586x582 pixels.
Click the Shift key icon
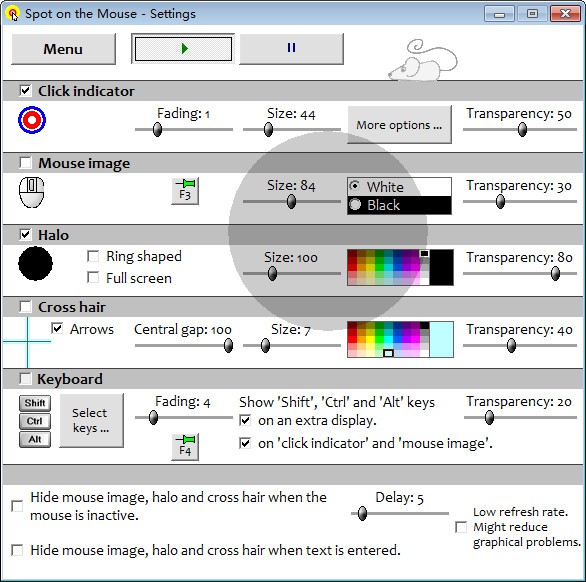pos(35,403)
